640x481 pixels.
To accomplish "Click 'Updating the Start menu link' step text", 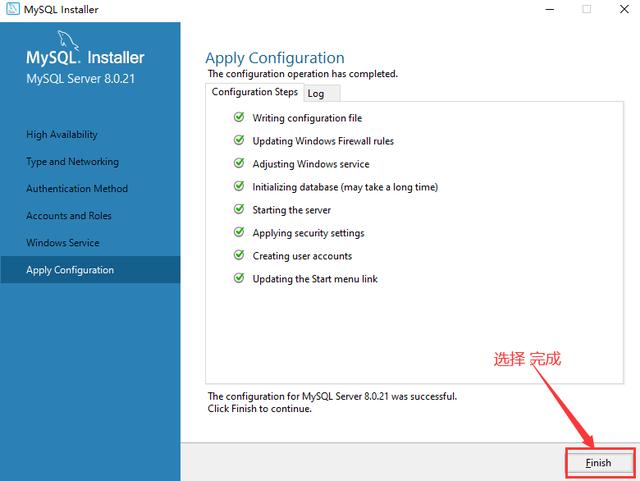I will tap(315, 279).
